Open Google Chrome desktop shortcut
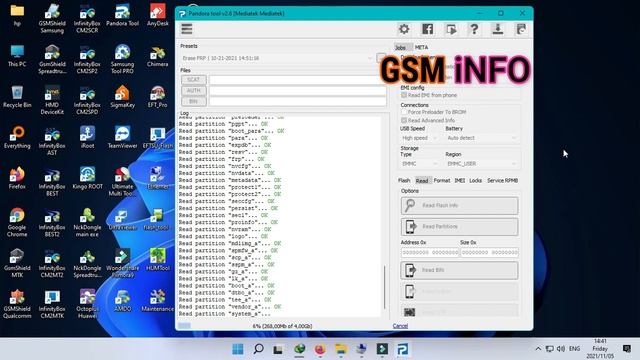Screen dimensions: 640x360 [x=17, y=222]
